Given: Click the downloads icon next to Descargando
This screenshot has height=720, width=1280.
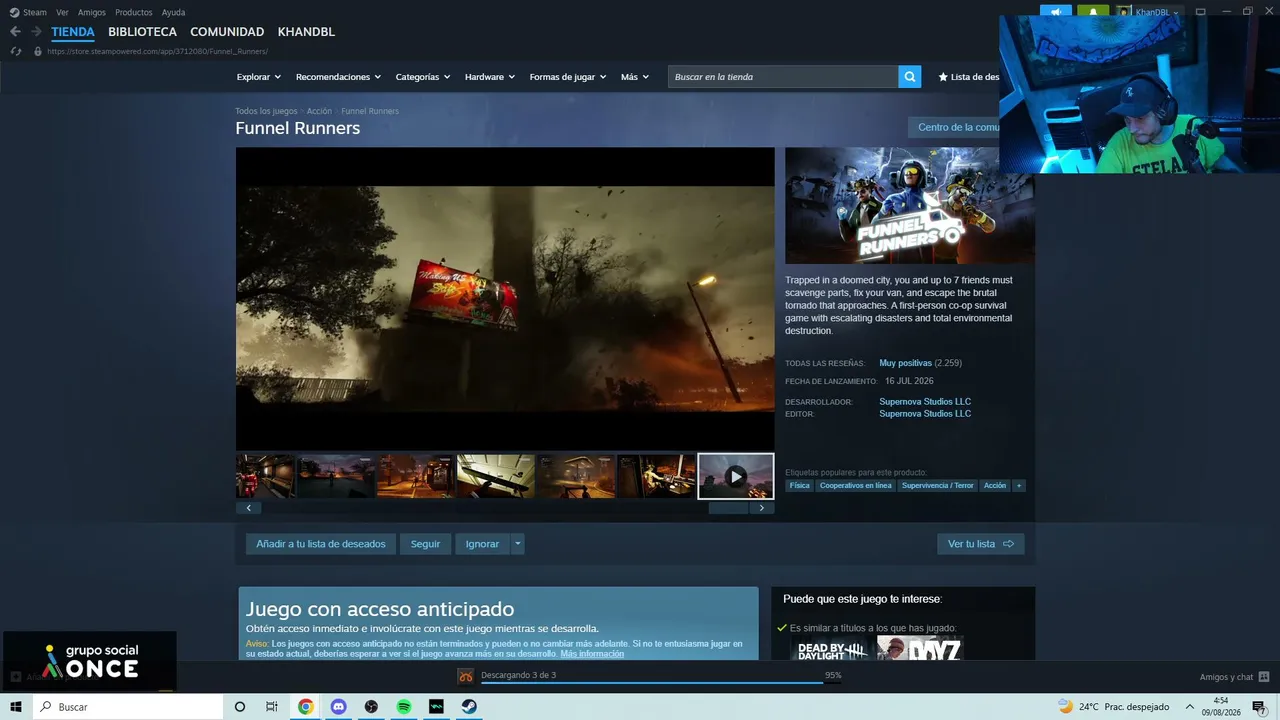Looking at the screenshot, I should pos(466,676).
